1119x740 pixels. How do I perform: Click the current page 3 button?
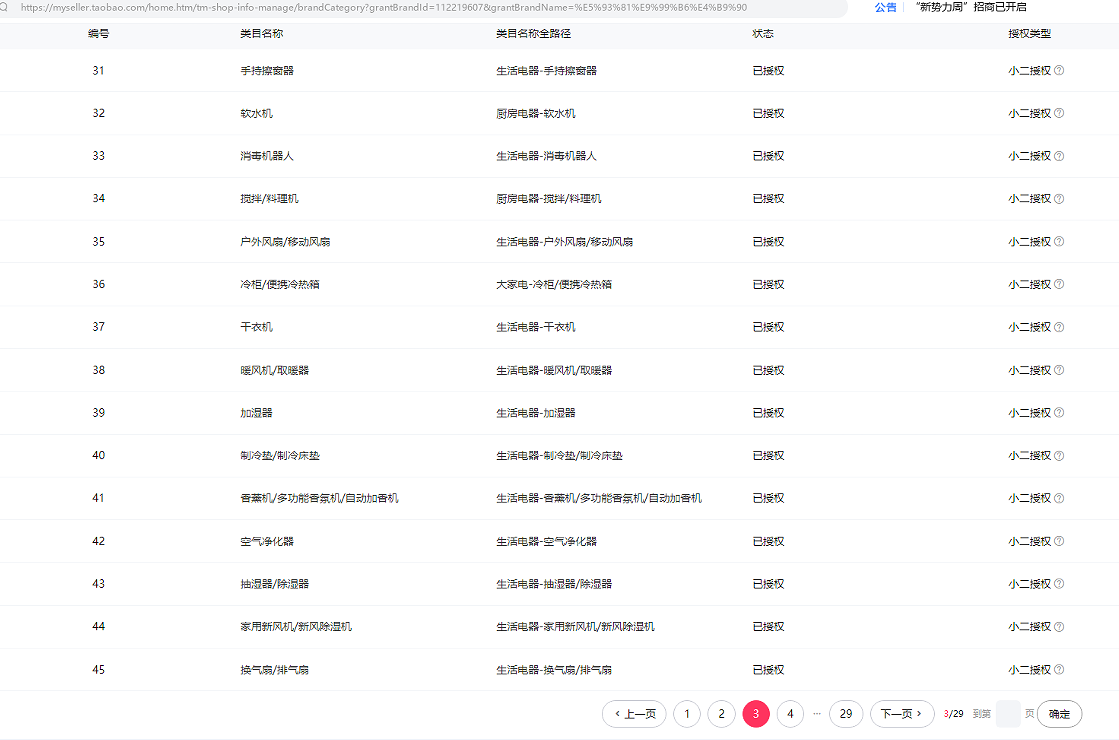coord(756,714)
